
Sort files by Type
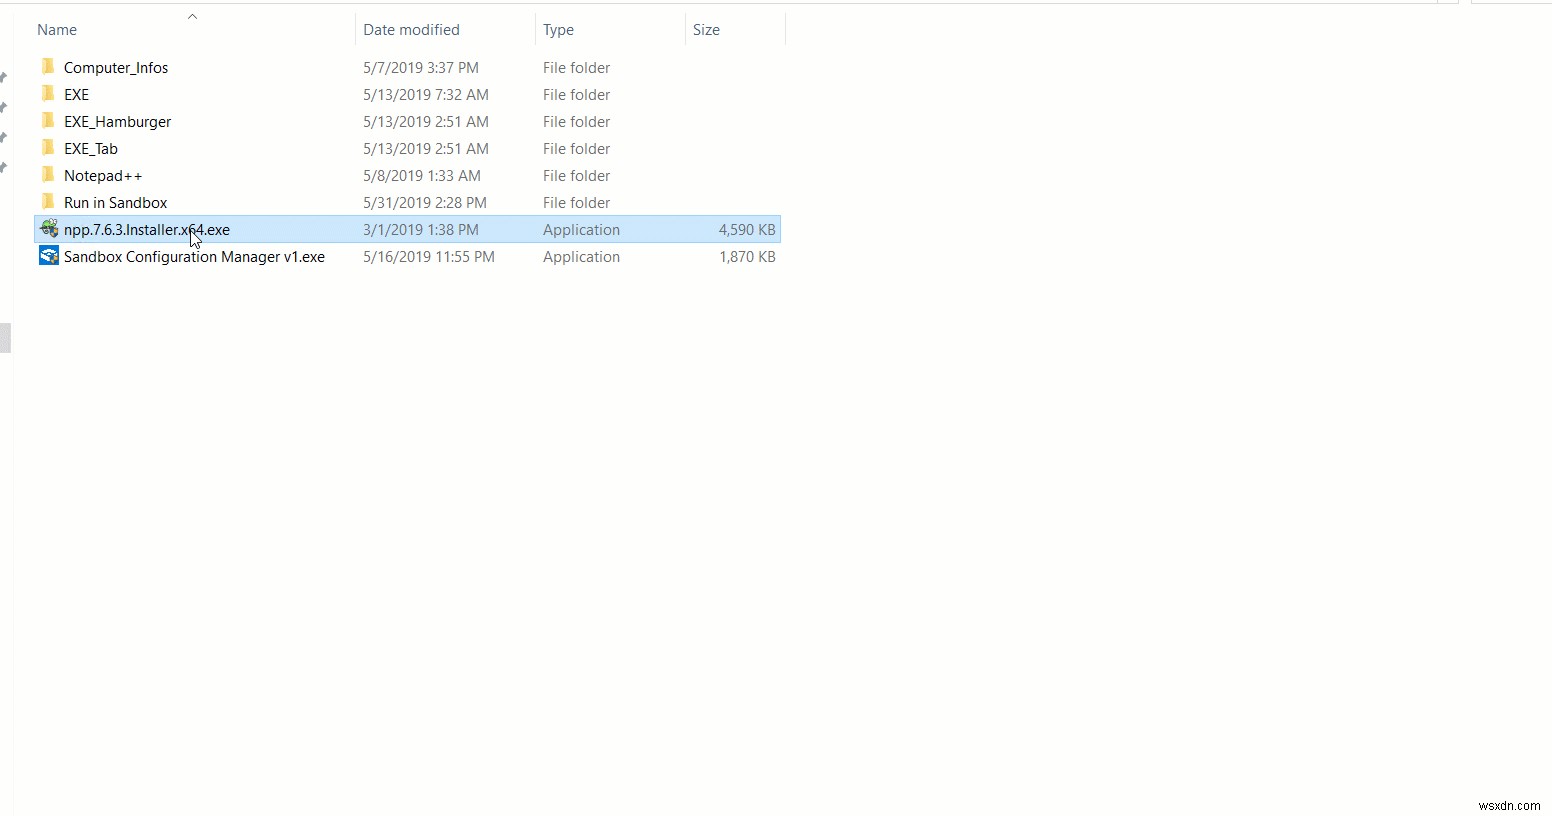point(559,29)
